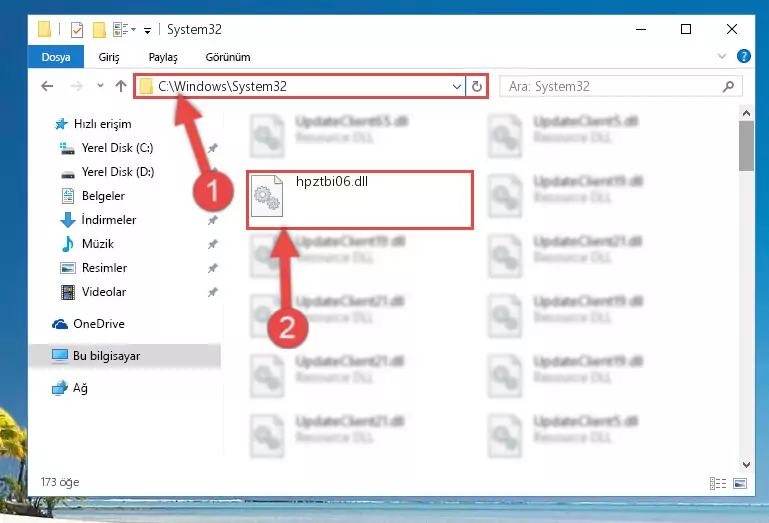Go forward with the right arrow button
Viewport: 769px width, 523px height.
[x=77, y=86]
